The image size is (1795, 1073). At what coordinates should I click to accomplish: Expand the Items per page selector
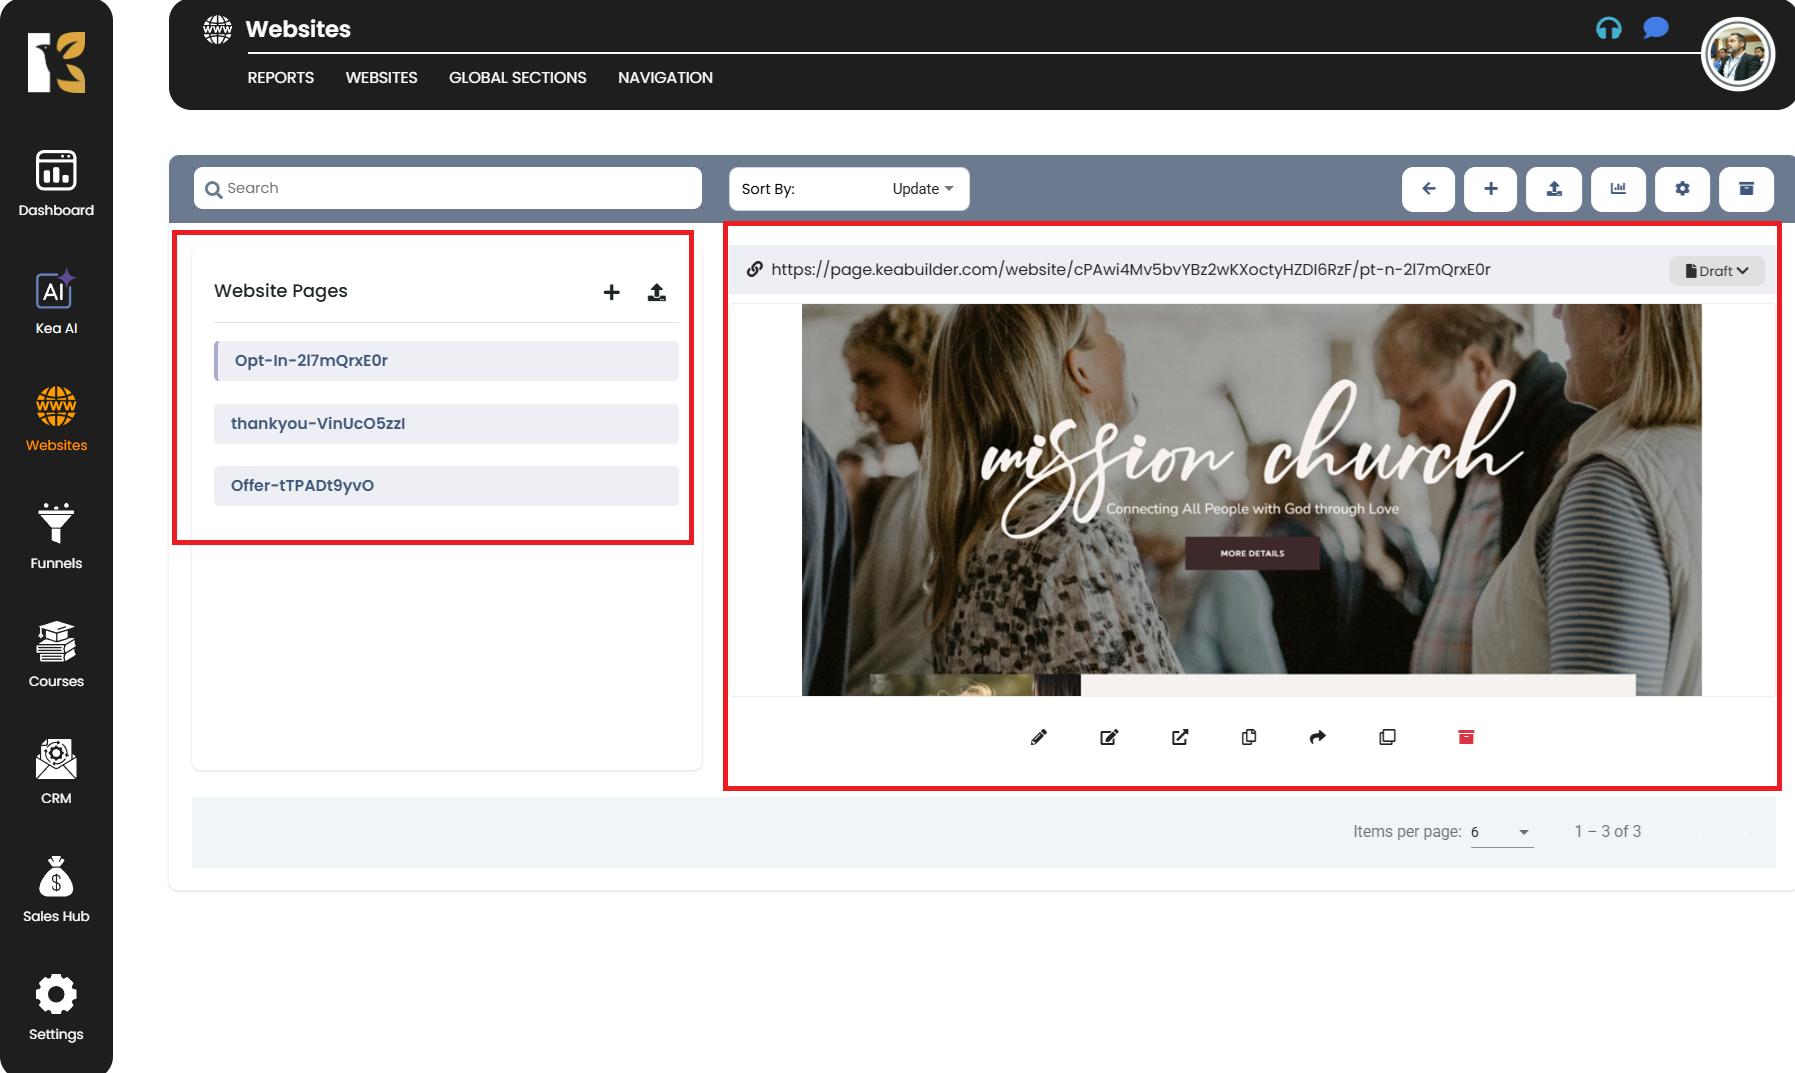pyautogui.click(x=1501, y=832)
